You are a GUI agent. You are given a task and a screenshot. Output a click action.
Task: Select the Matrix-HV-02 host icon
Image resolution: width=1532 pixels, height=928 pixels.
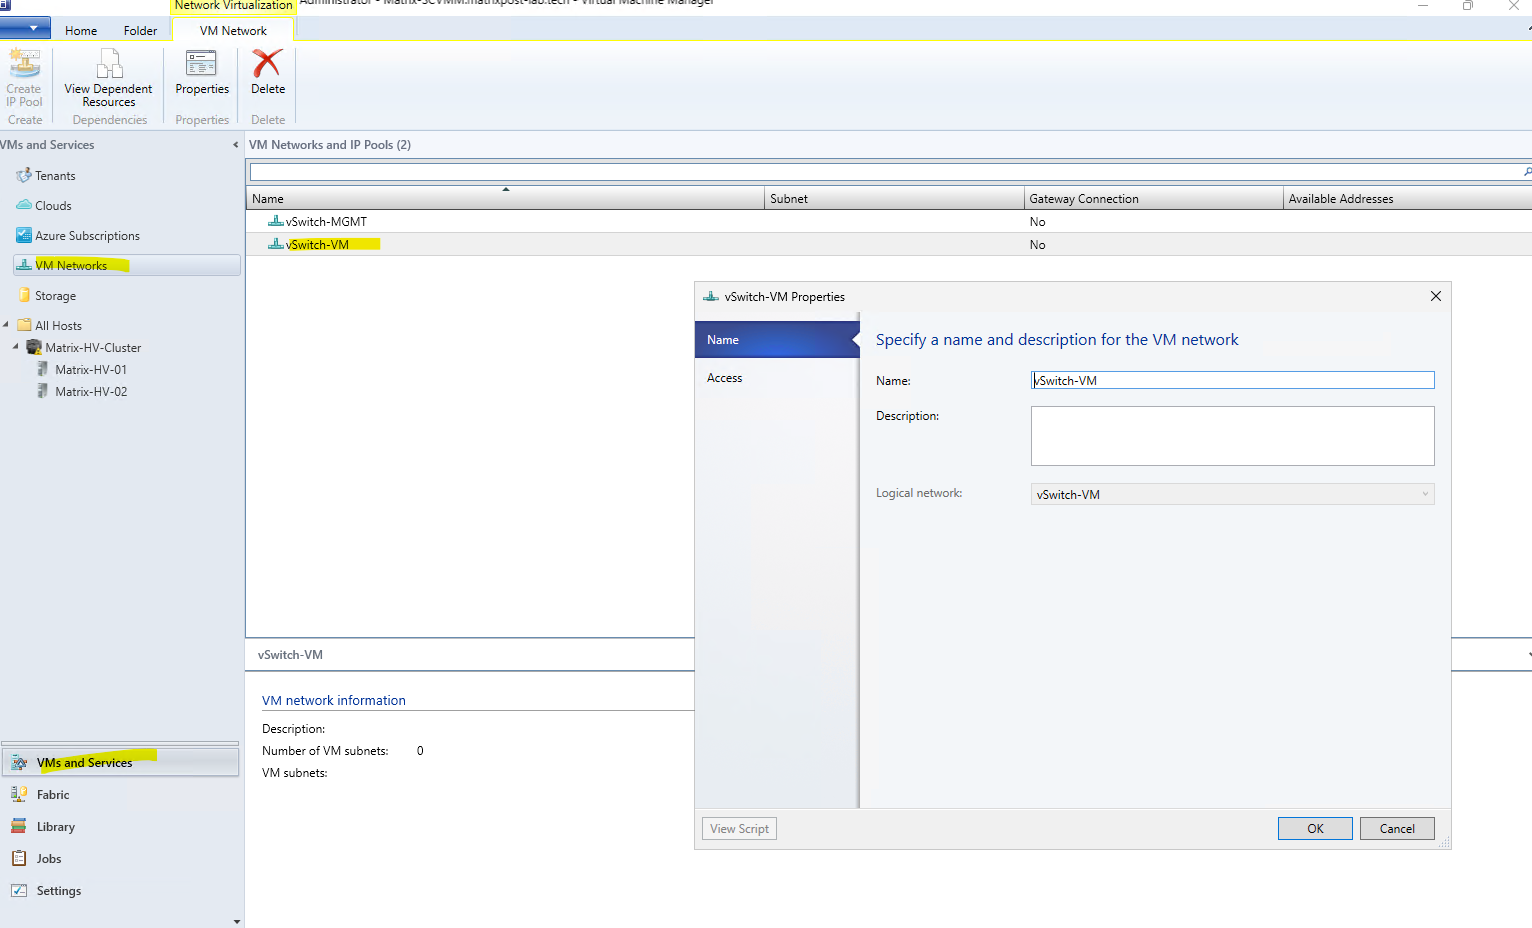(43, 391)
